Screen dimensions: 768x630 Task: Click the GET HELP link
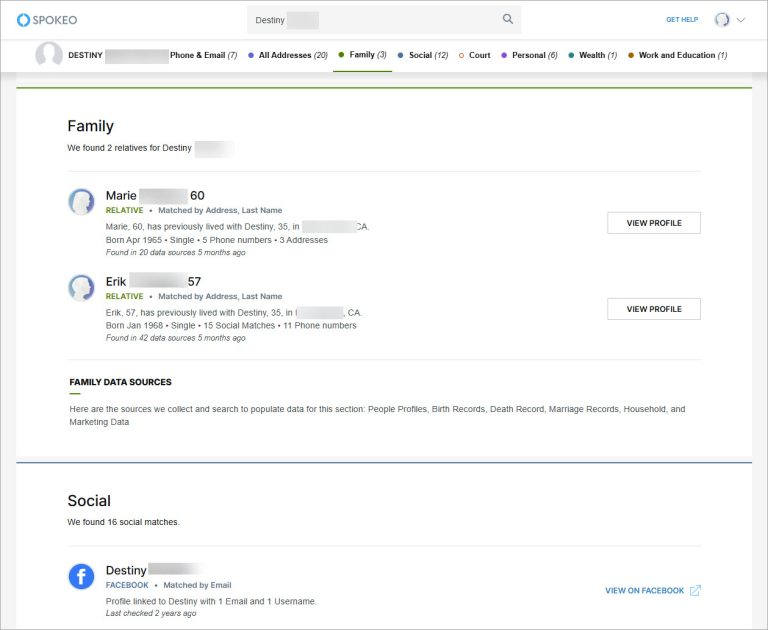click(682, 20)
